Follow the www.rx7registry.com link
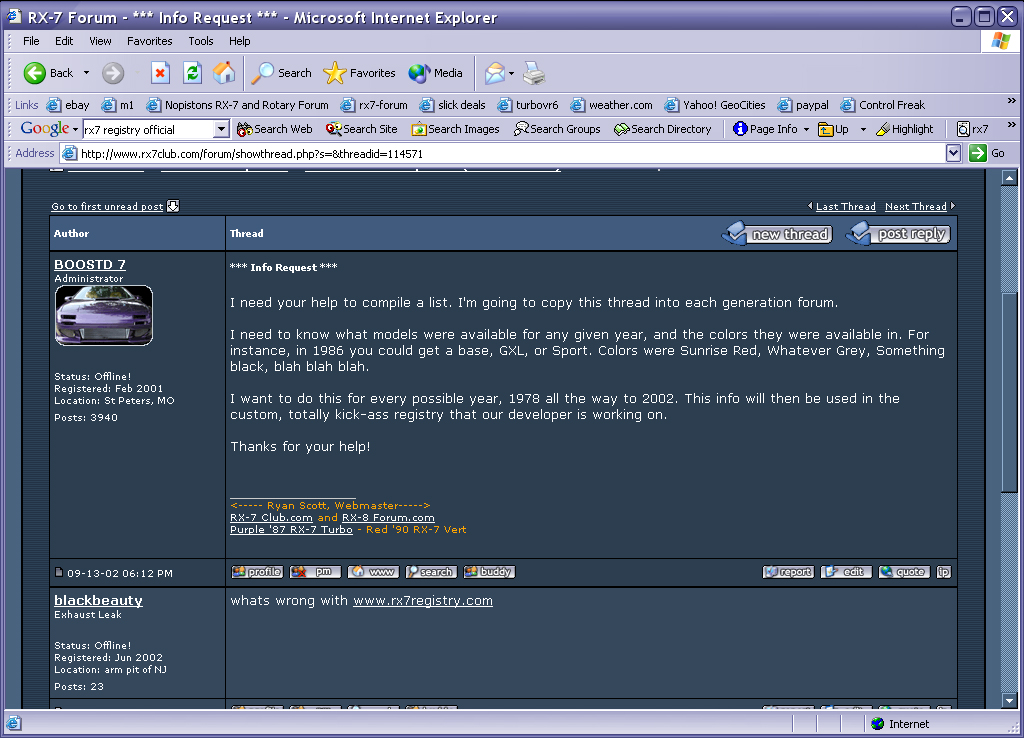The width and height of the screenshot is (1024, 738). (422, 601)
